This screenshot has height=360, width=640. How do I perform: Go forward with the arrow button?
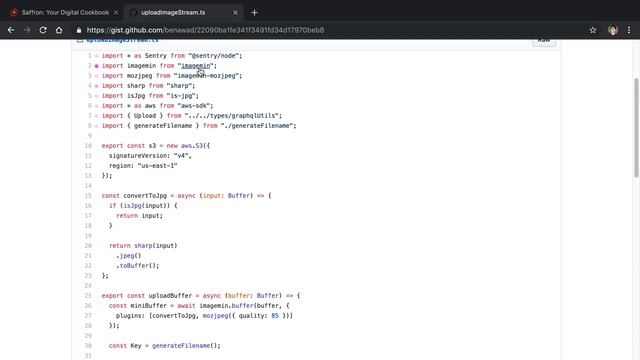[27, 30]
